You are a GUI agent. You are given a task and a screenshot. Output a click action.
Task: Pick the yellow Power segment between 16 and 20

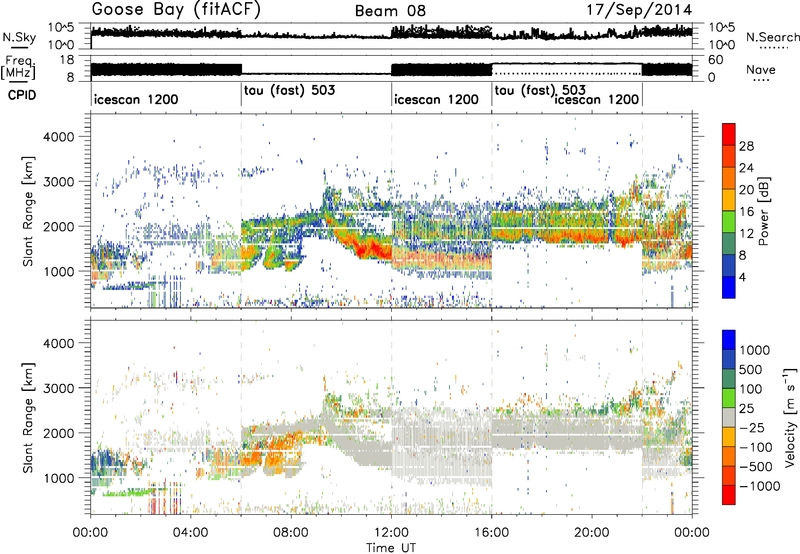coord(729,200)
